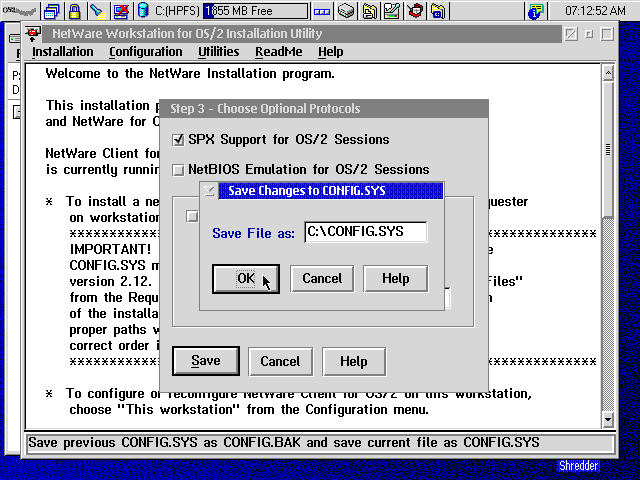This screenshot has height=480, width=640.
Task: Click the blue tray selector button
Action: pyautogui.click(x=322, y=11)
